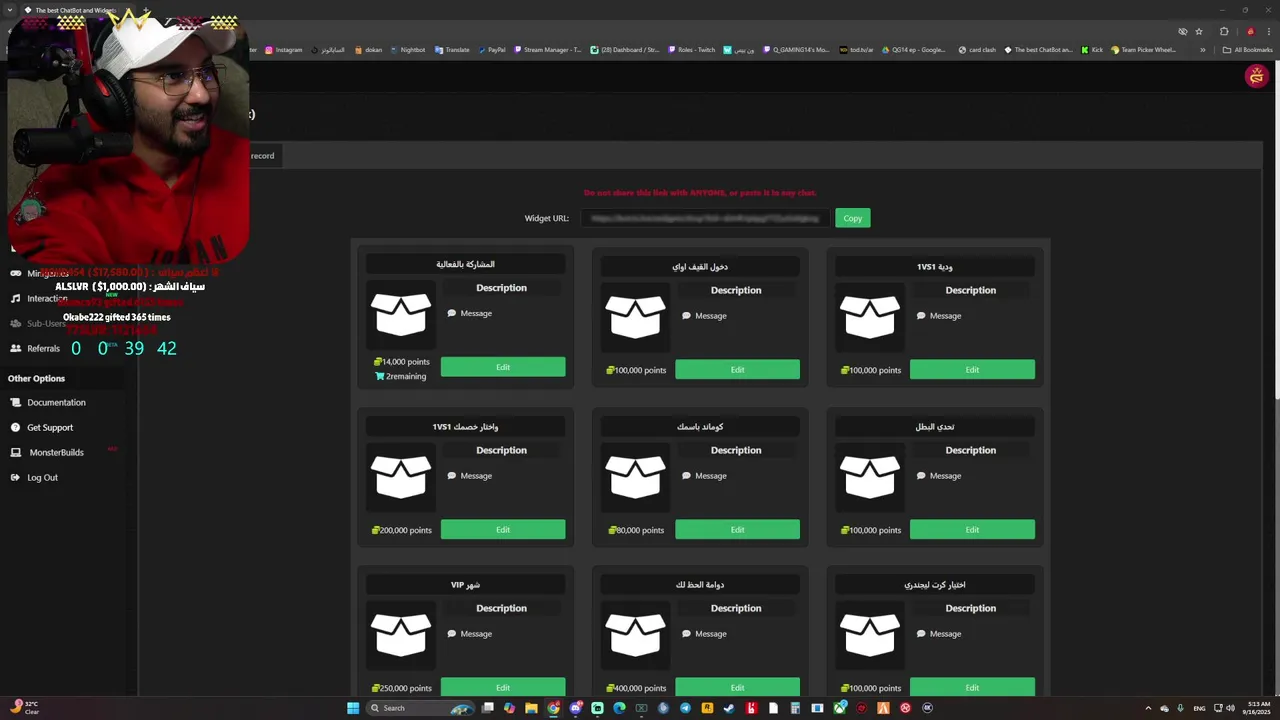1280x720 pixels.
Task: Open Discord from the taskbar
Action: click(x=575, y=708)
